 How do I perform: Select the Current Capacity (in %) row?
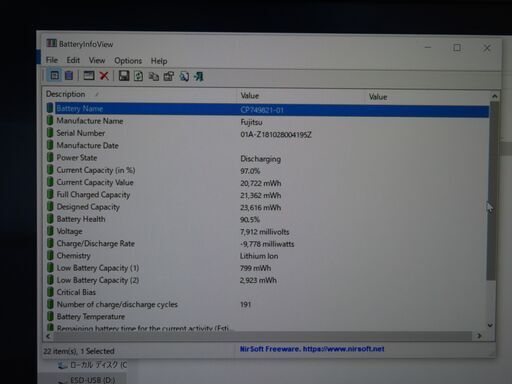pos(268,170)
